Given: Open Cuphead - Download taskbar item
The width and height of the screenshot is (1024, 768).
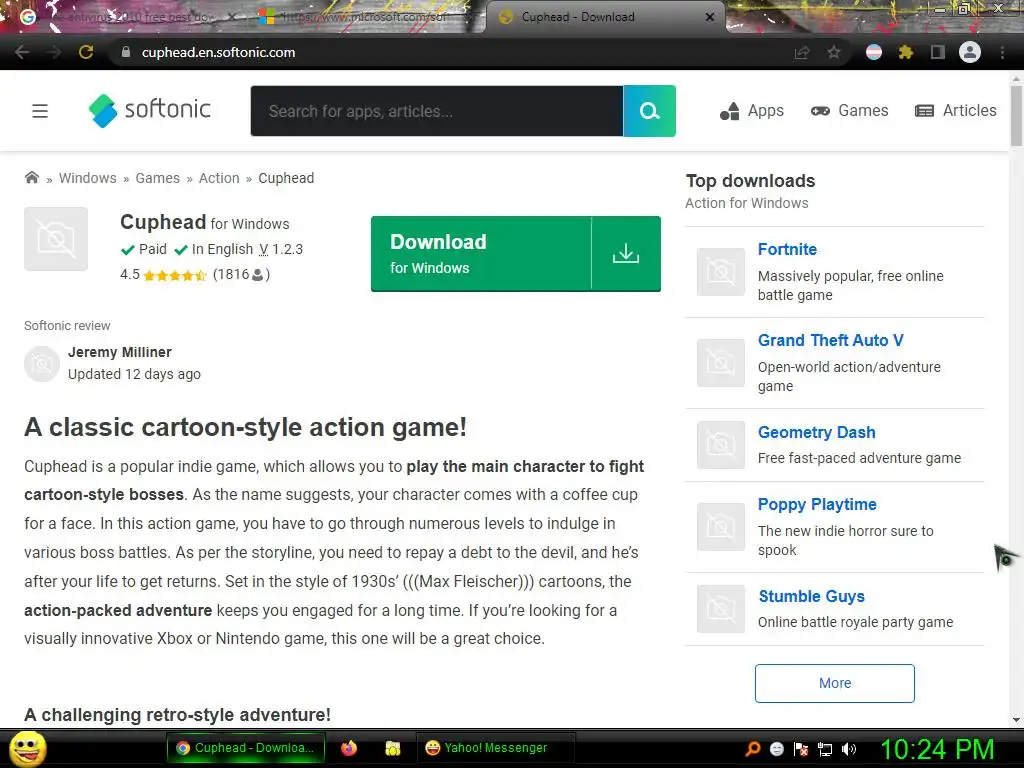Looking at the screenshot, I should point(246,748).
